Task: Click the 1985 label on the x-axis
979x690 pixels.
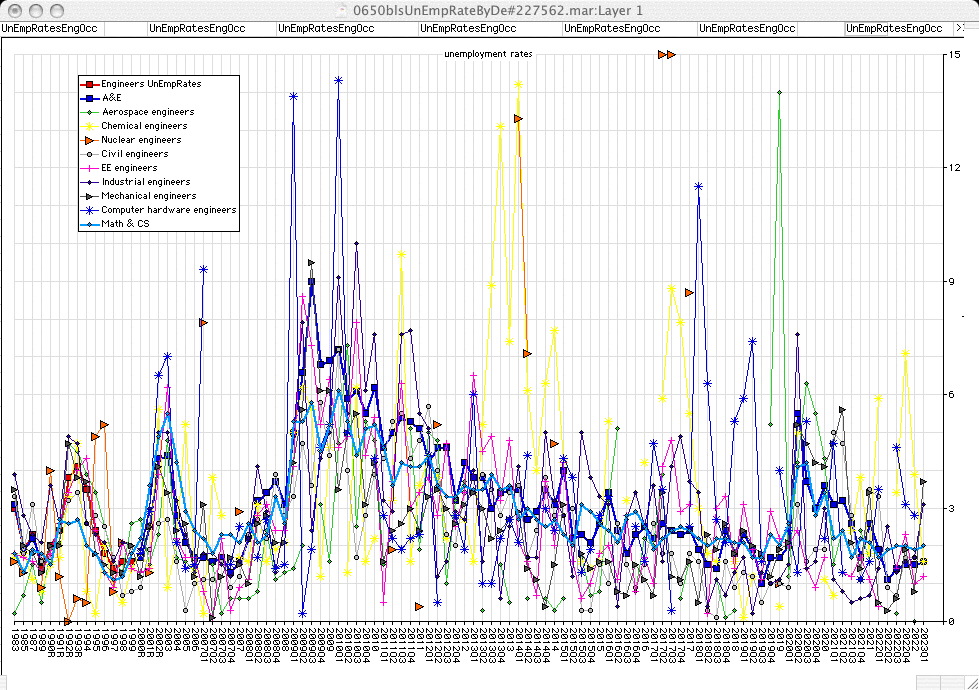Action: tap(14, 640)
